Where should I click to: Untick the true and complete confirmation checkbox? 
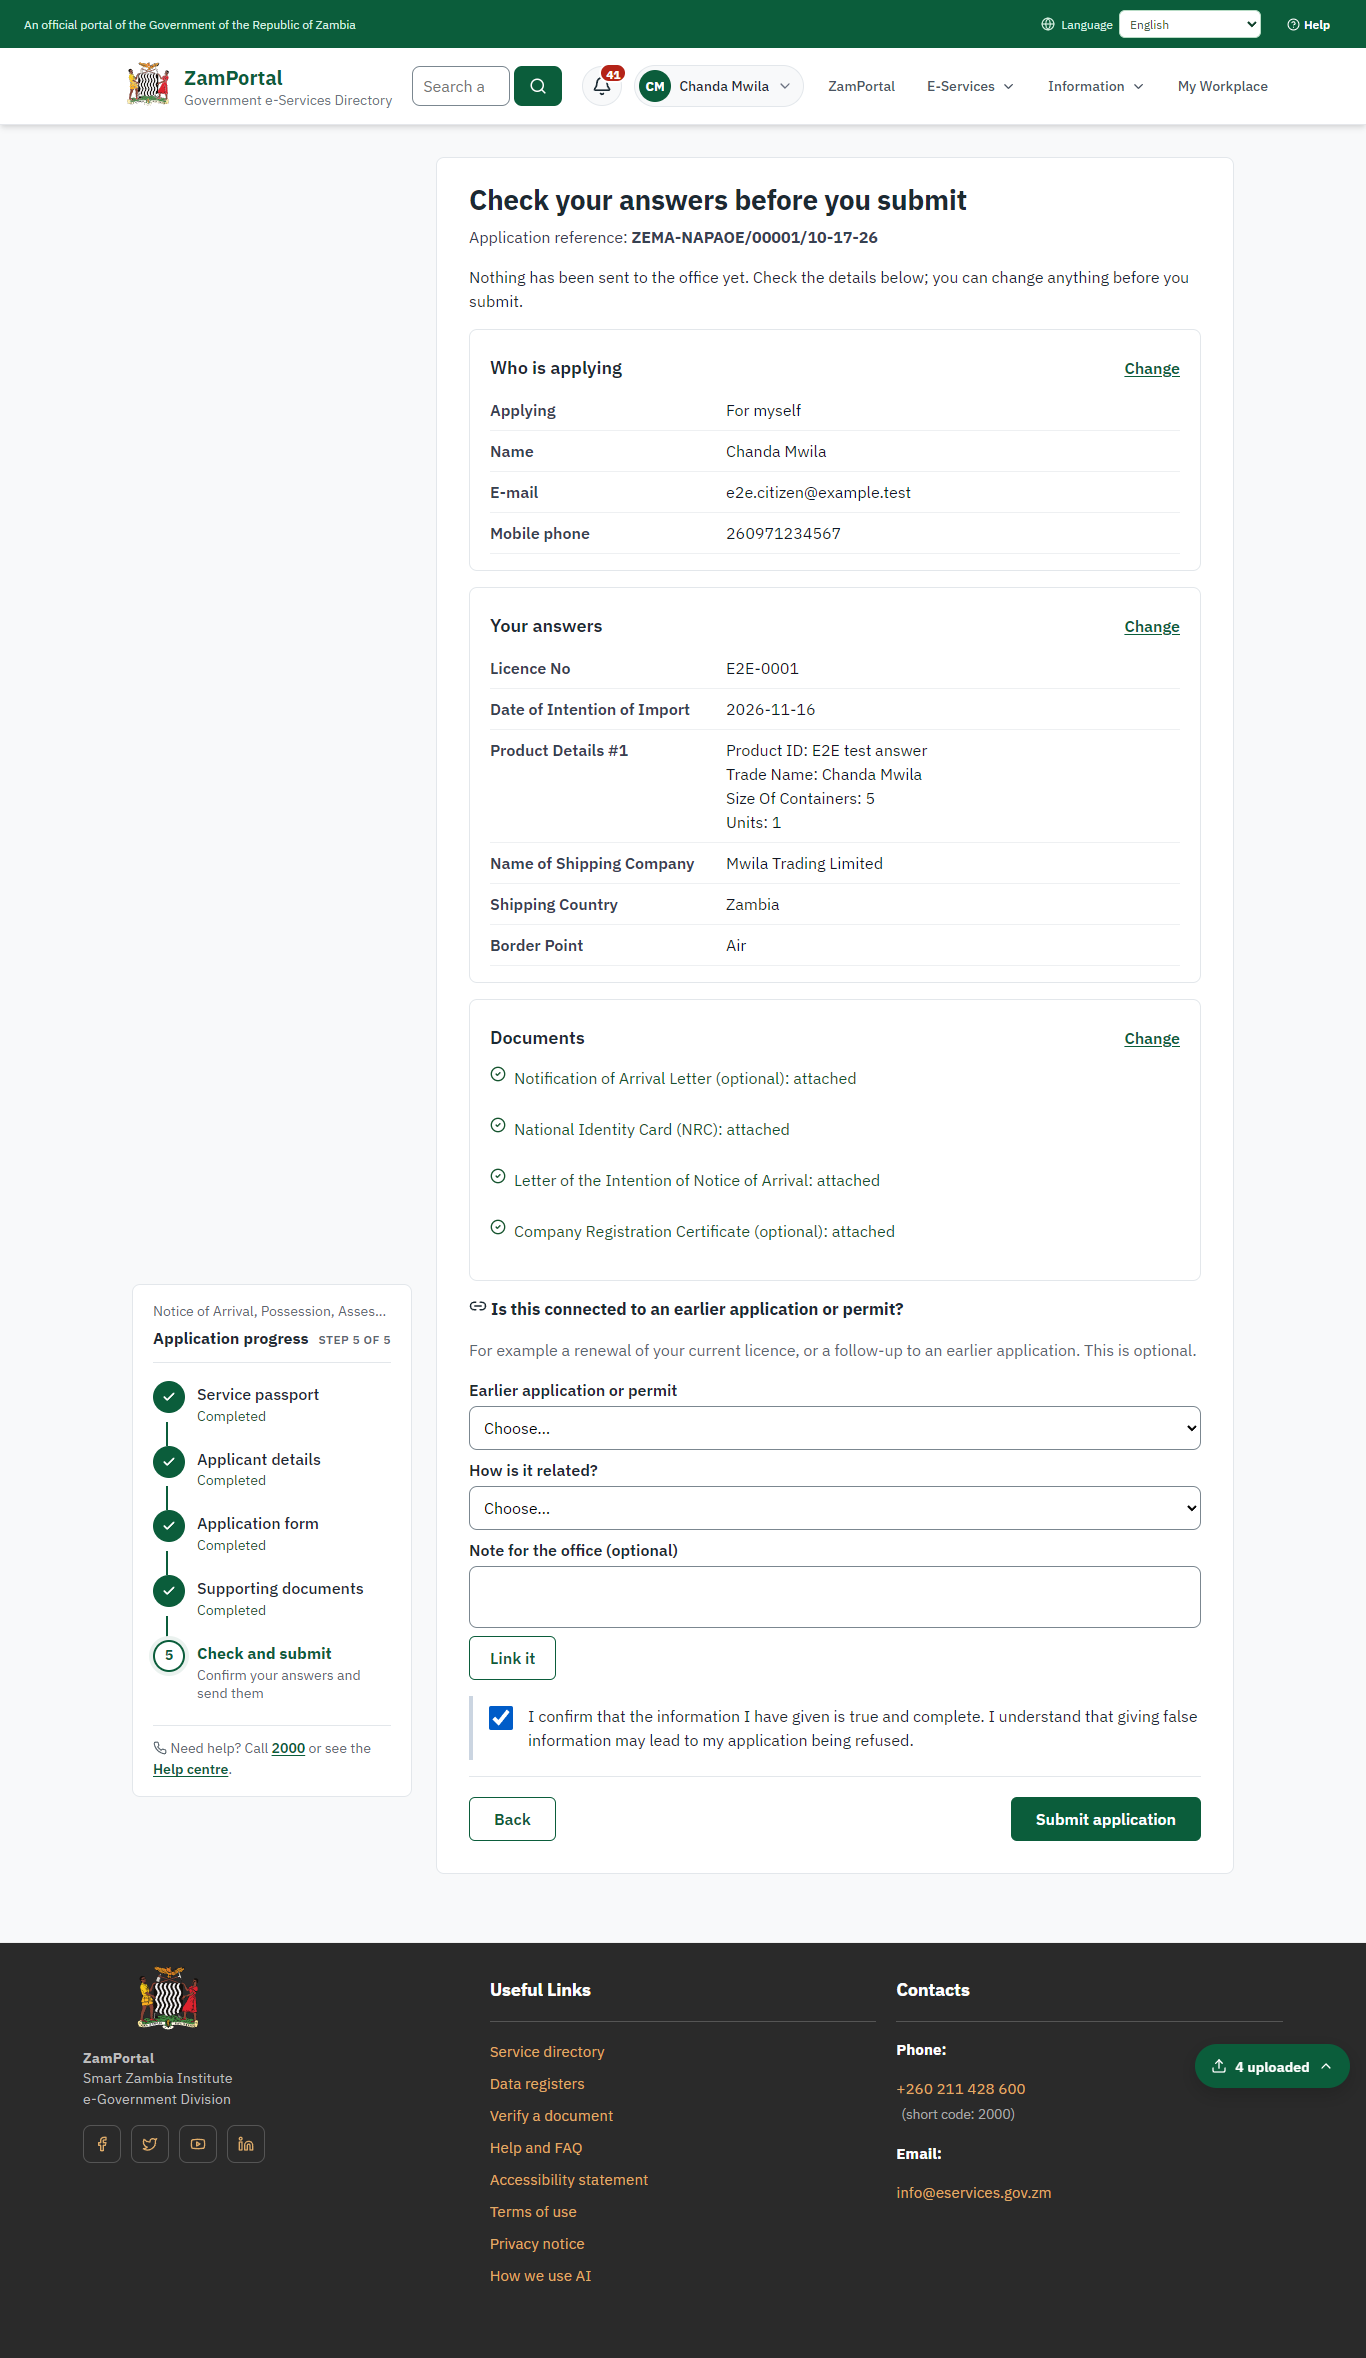tap(501, 1718)
